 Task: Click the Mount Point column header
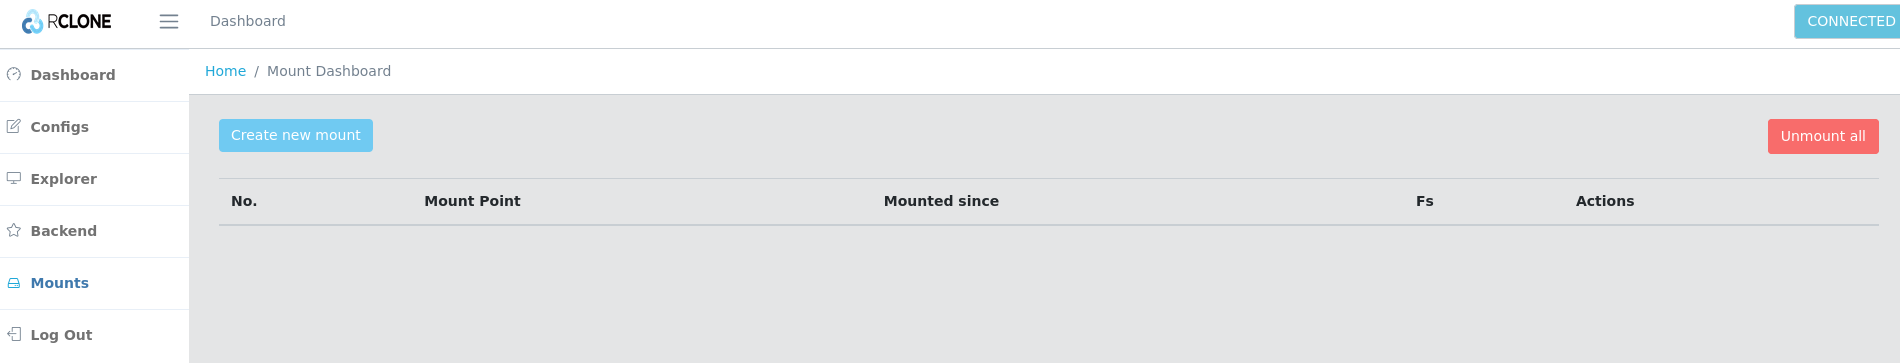pos(472,201)
